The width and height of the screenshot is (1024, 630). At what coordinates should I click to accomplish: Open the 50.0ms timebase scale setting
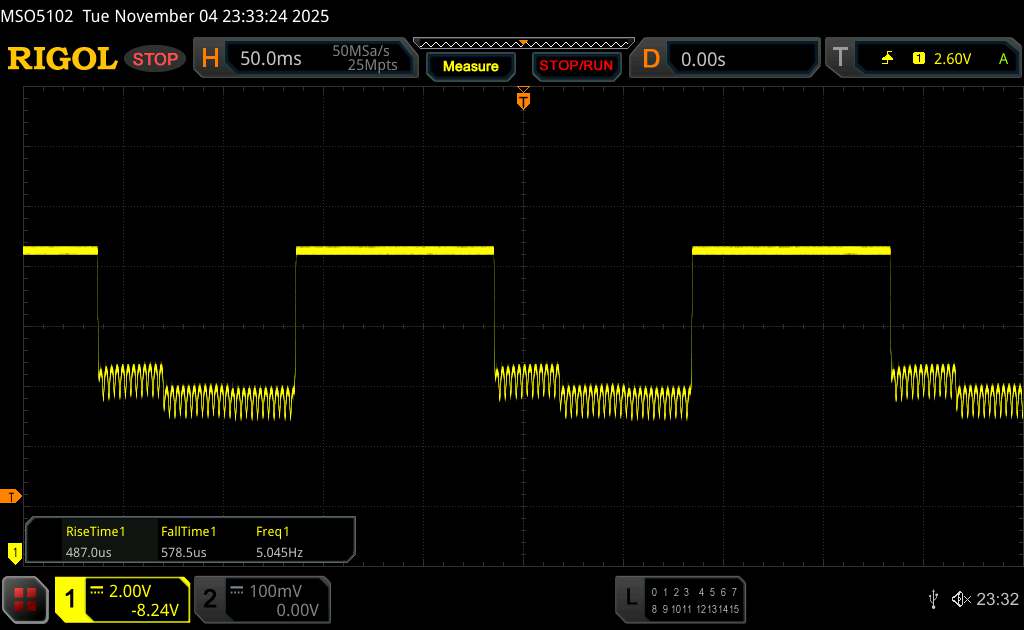271,59
